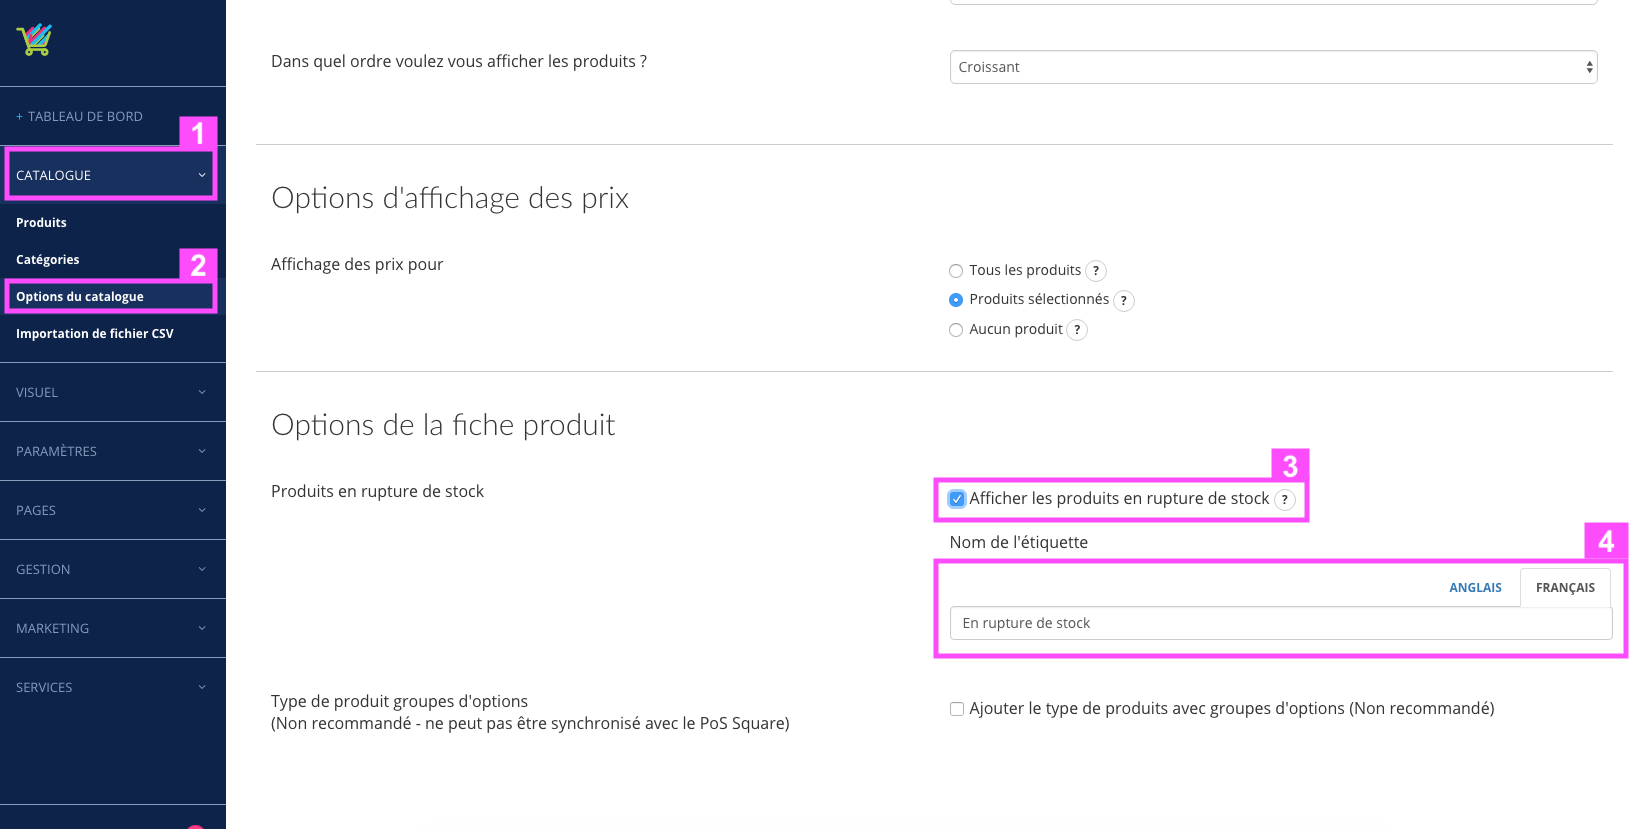This screenshot has height=829, width=1641.
Task: Click the plus icon beside Tableau de bord
Action: point(19,117)
